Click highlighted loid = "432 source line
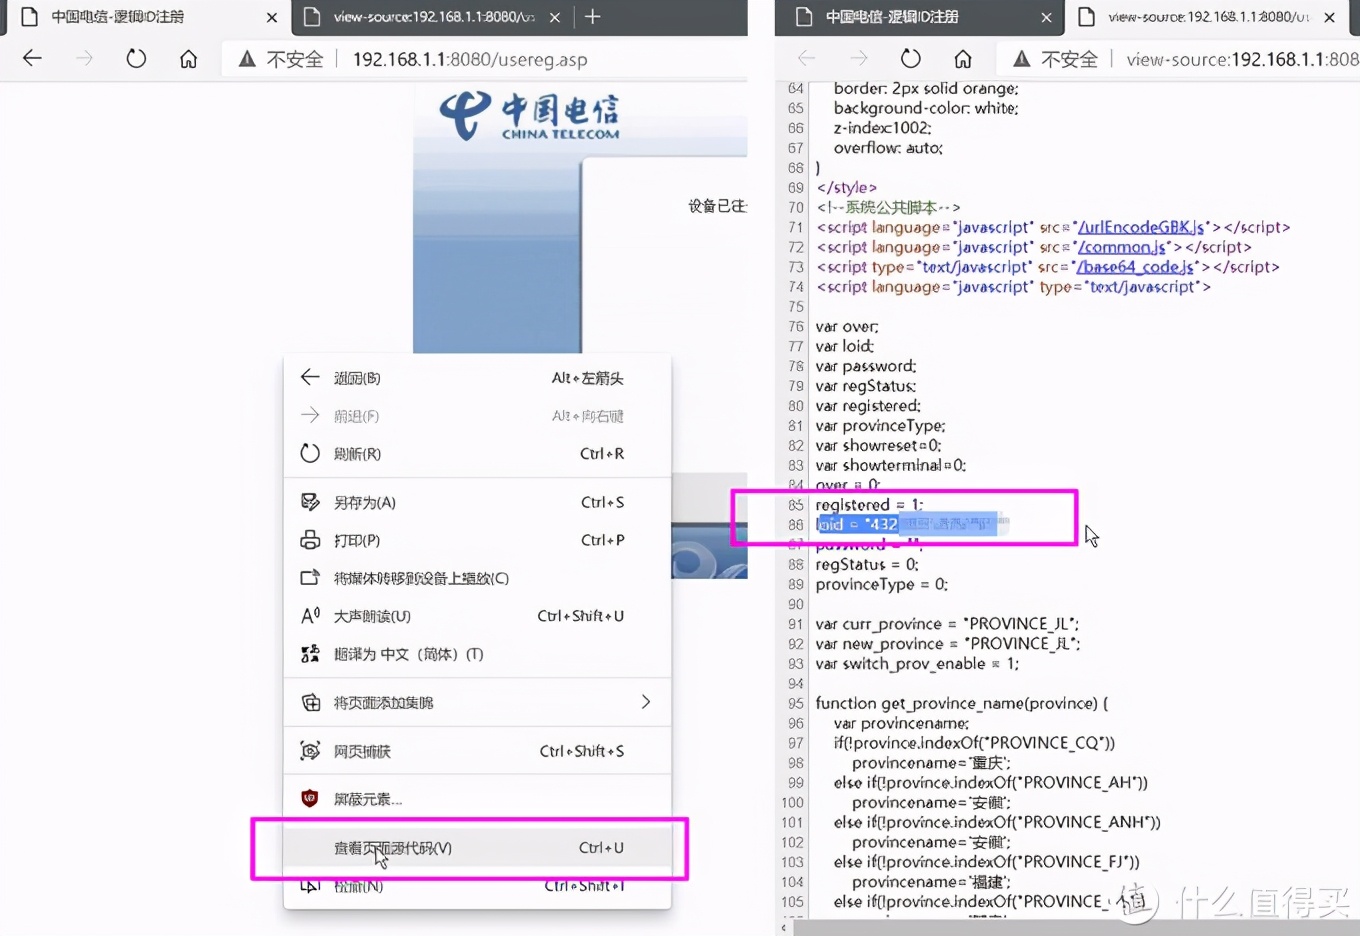Viewport: 1360px width, 936px height. [x=907, y=524]
